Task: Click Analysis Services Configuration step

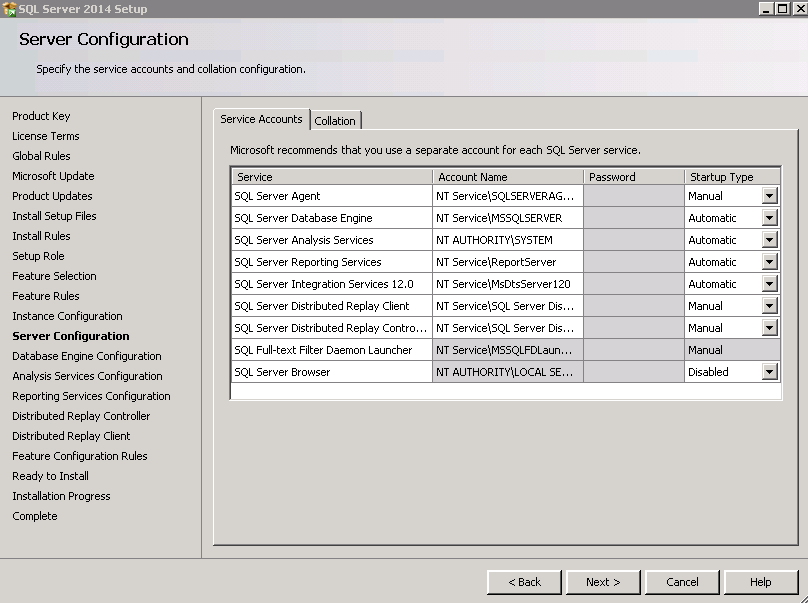Action: click(x=87, y=376)
